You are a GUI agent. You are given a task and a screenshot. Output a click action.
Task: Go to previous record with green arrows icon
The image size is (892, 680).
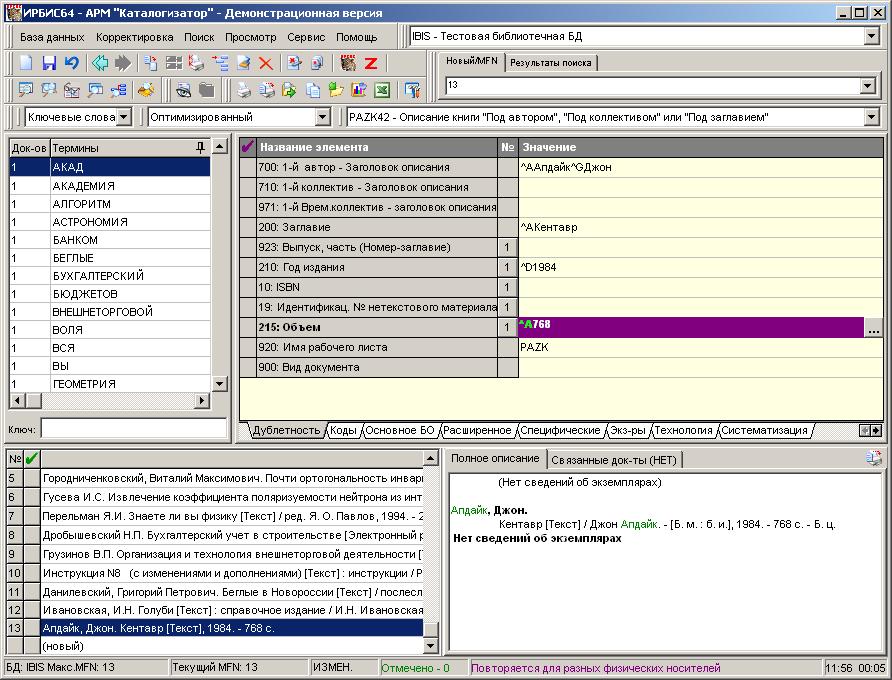(x=100, y=63)
